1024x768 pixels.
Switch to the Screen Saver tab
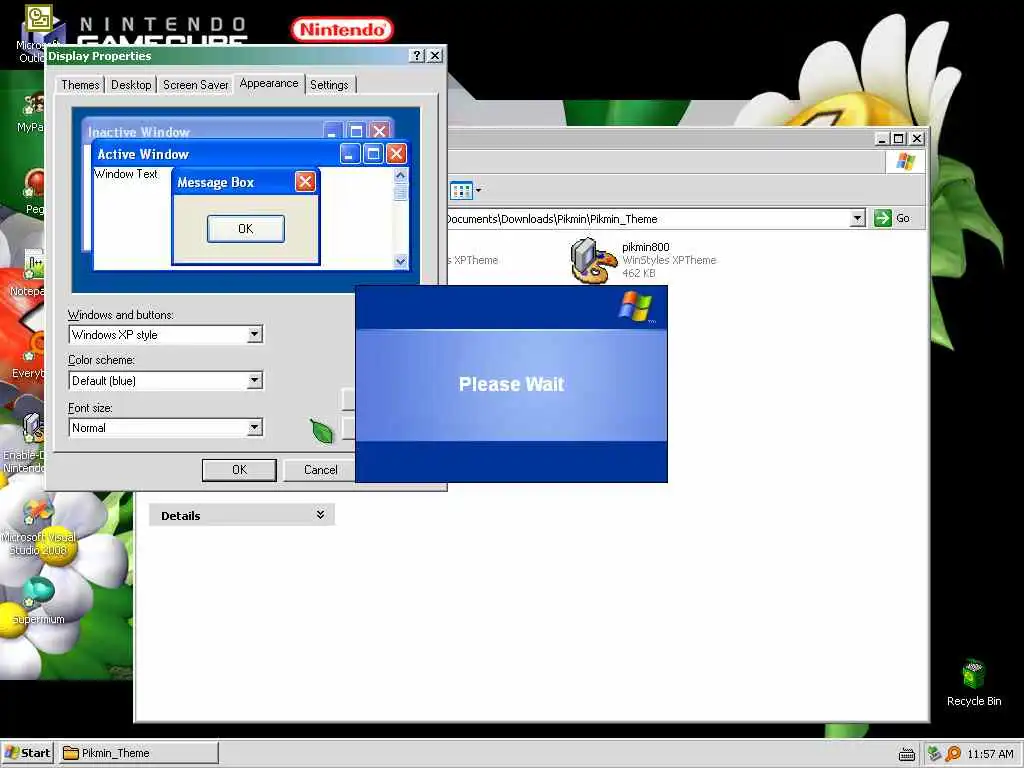[x=195, y=85]
